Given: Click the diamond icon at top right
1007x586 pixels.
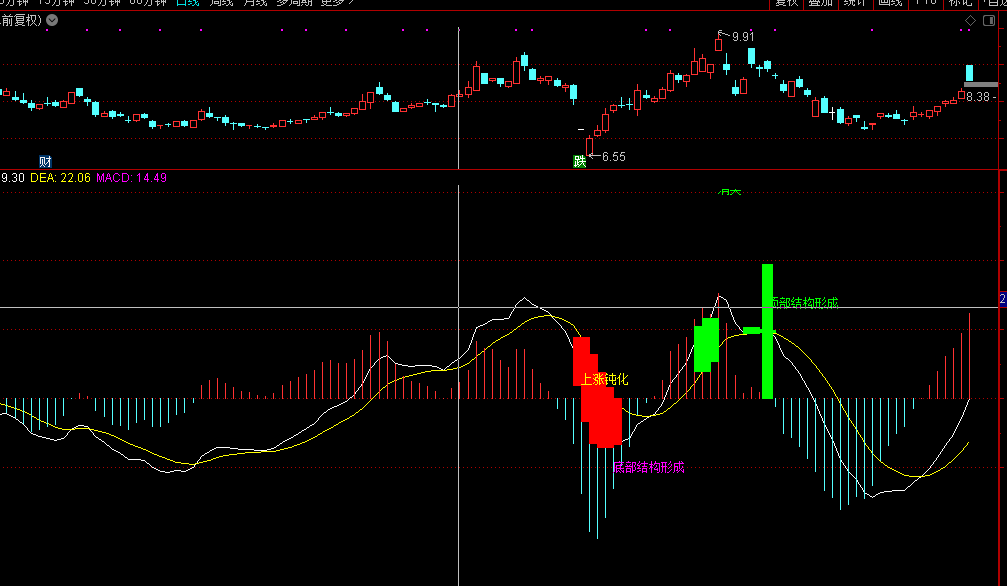Looking at the screenshot, I should [968, 21].
